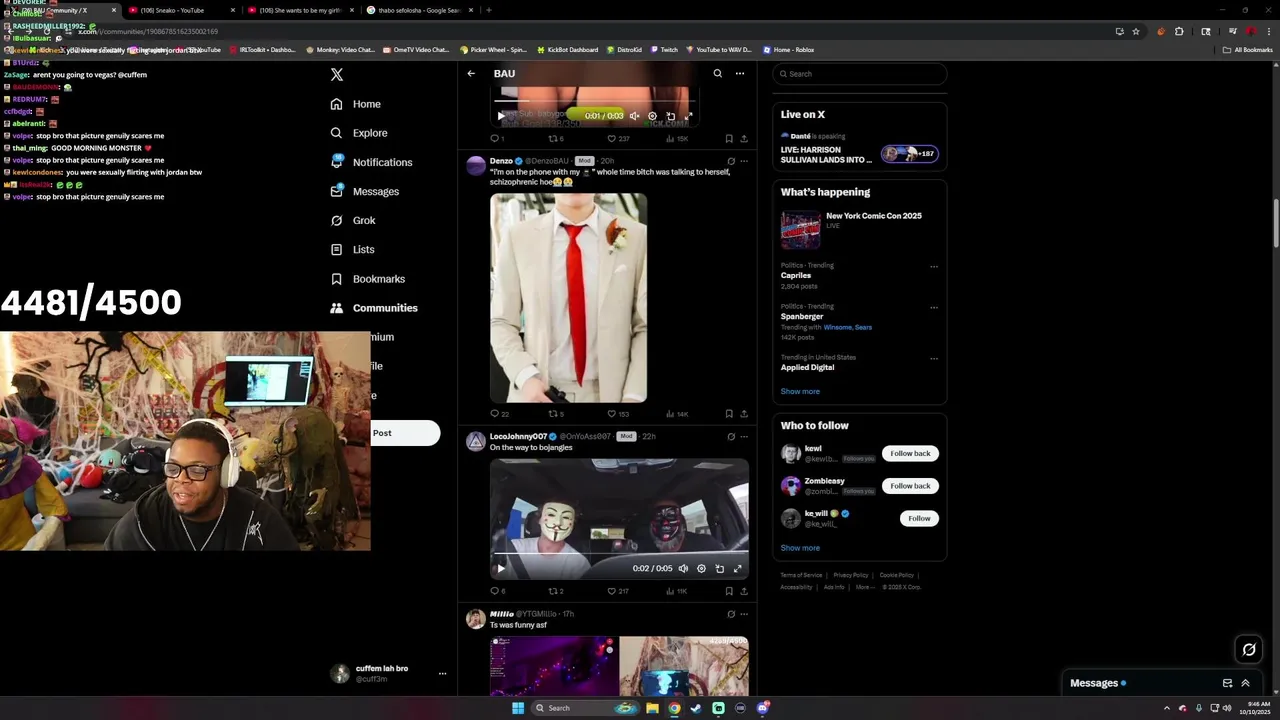Screen dimensions: 1280x720
Task: Join the live Harrison Sullivan space
Action: point(859,150)
